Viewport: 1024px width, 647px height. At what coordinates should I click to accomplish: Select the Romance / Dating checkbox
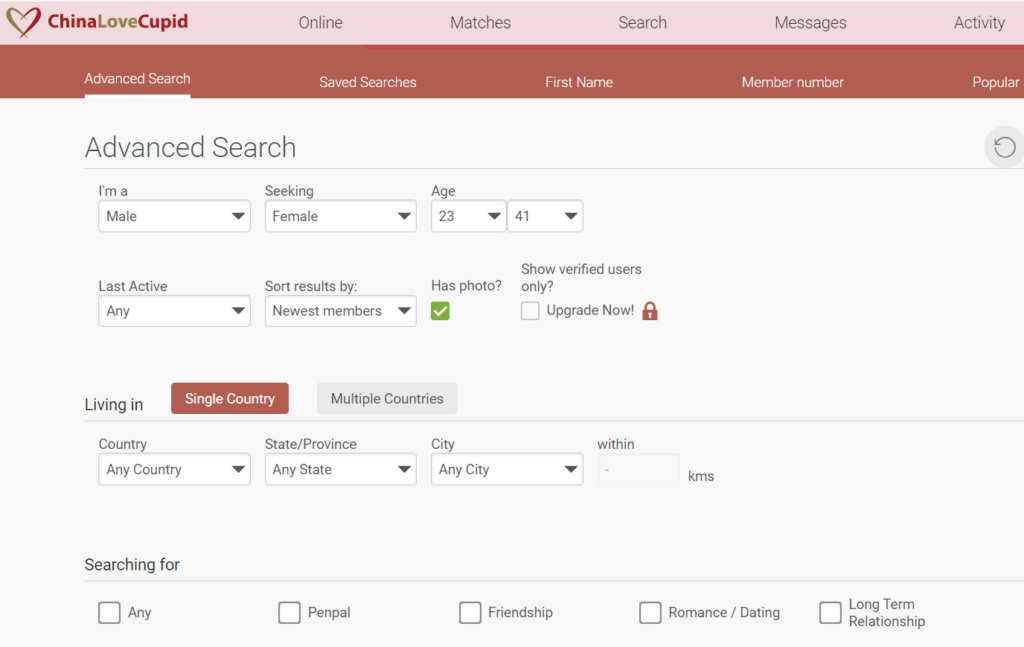tap(650, 612)
